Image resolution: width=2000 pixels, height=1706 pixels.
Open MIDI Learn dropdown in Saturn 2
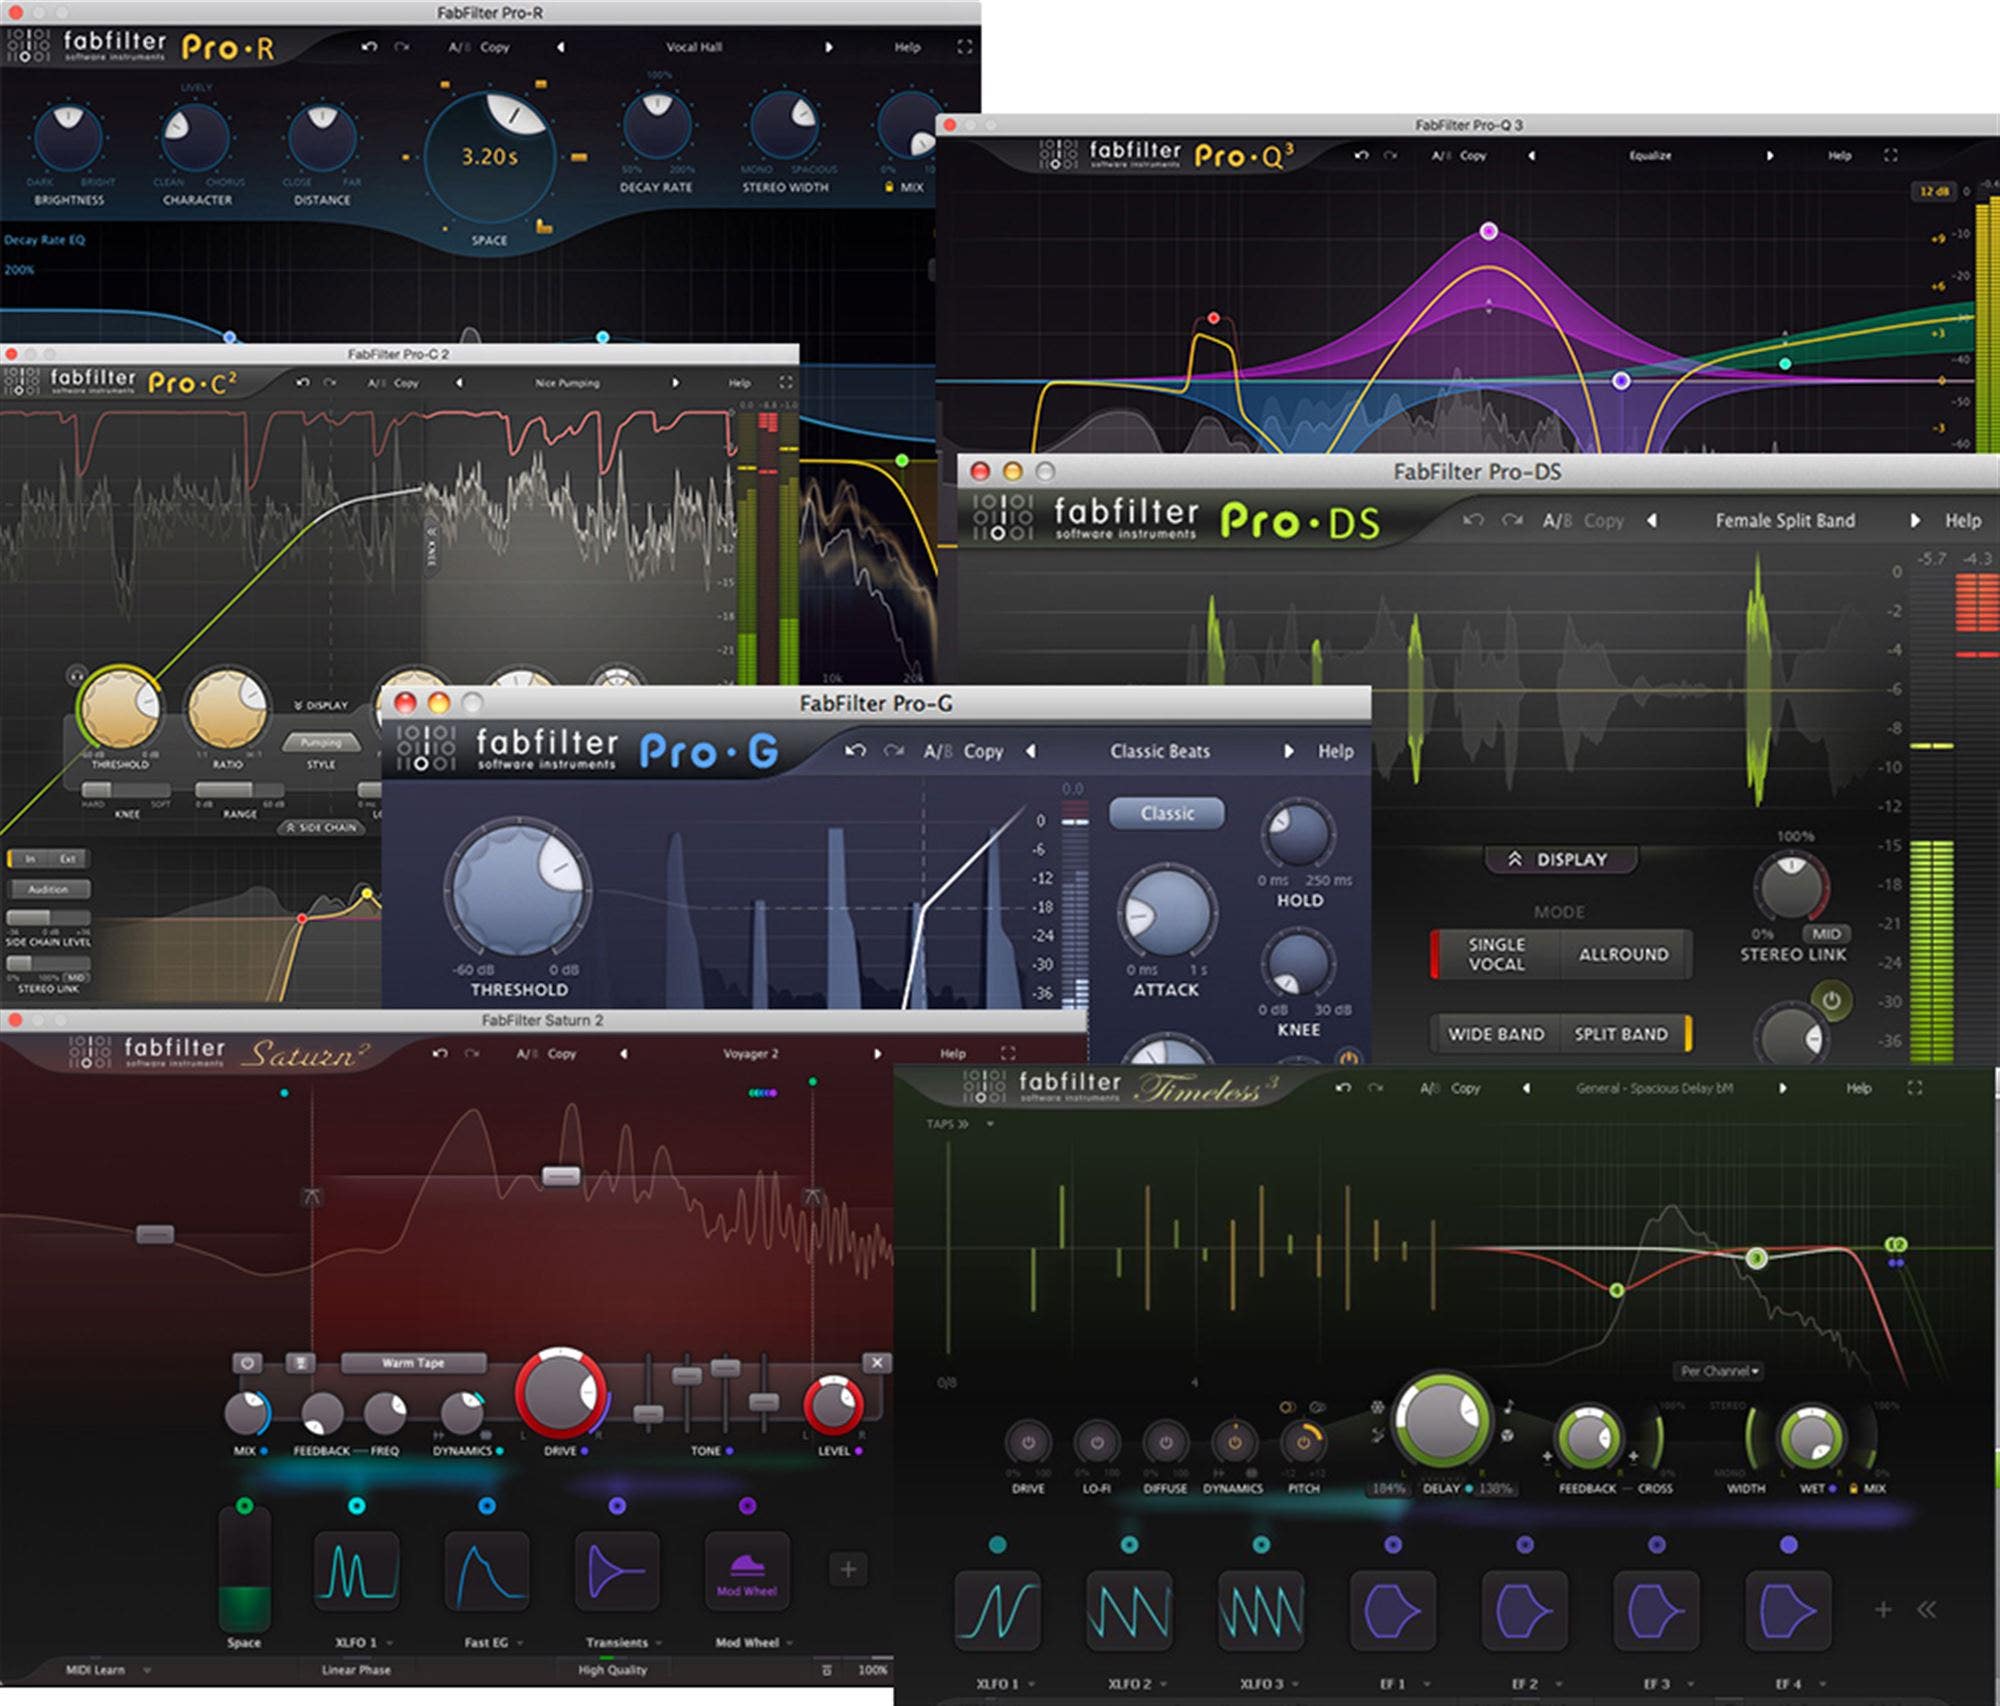click(x=108, y=1670)
